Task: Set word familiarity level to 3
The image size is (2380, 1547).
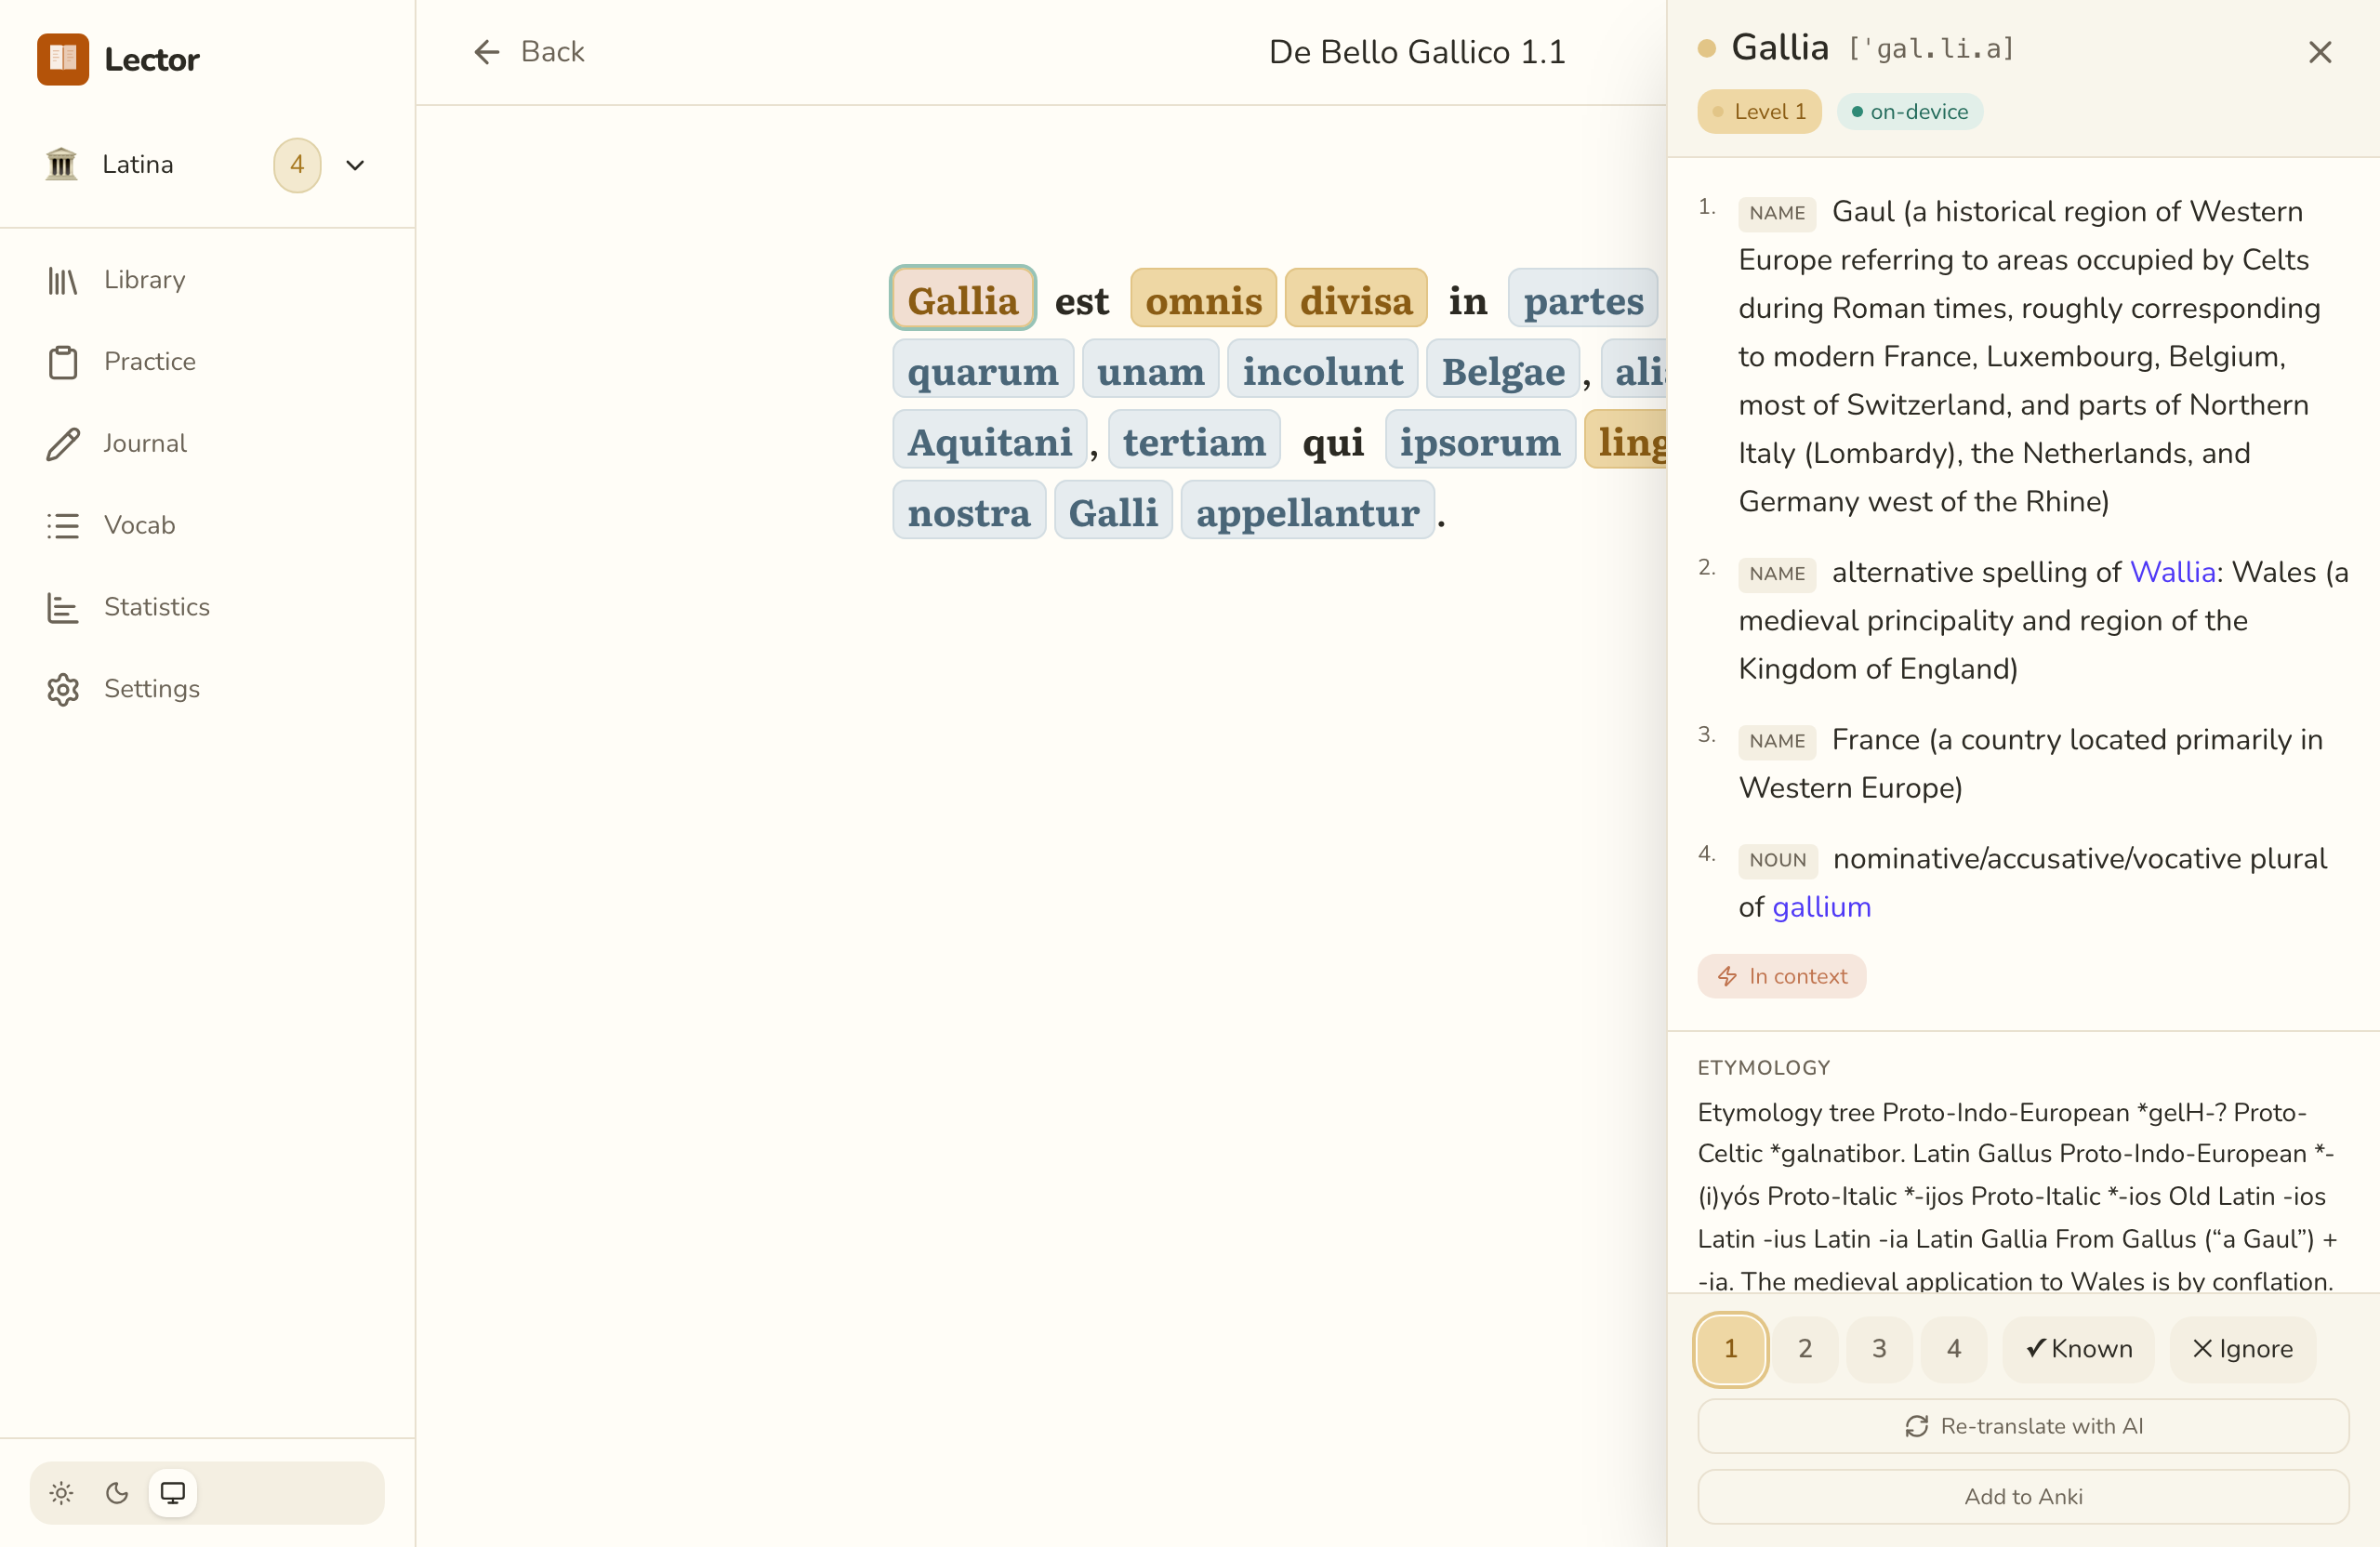Action: pyautogui.click(x=1879, y=1349)
